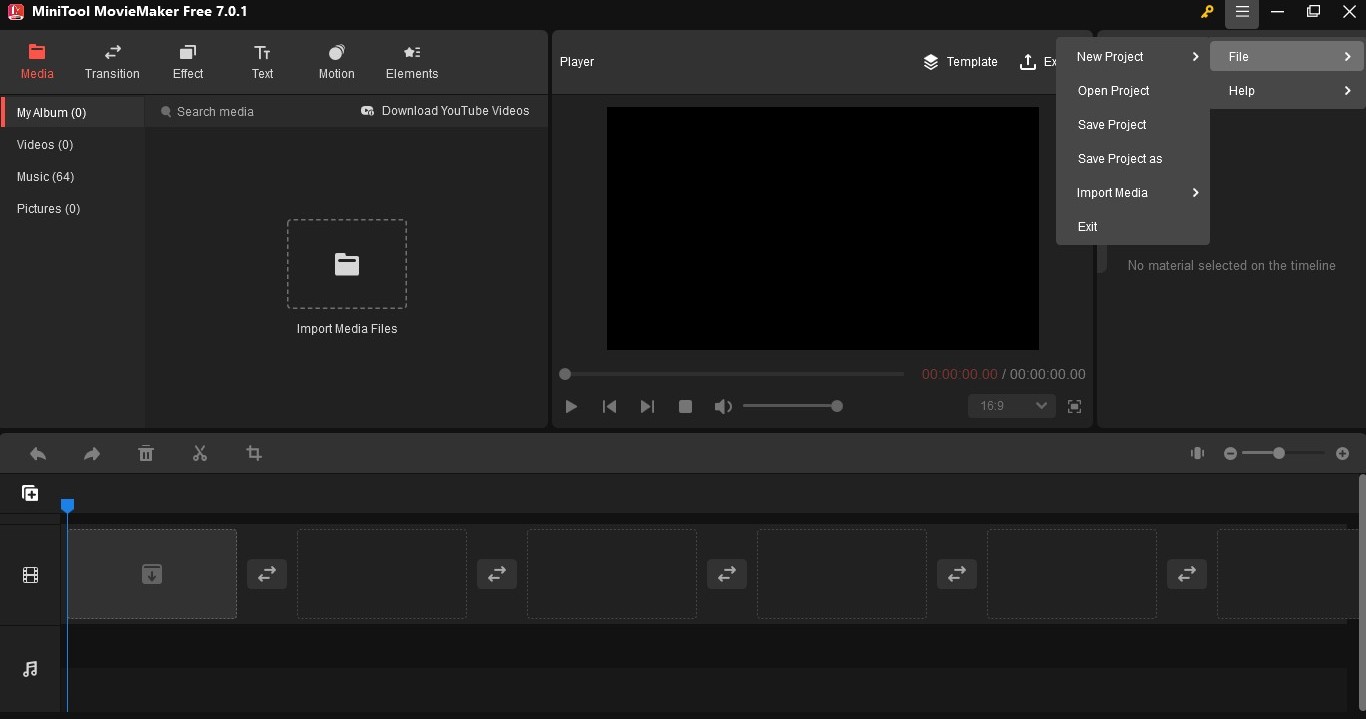Open the Template button in player
Image resolution: width=1366 pixels, height=719 pixels.
(x=960, y=62)
